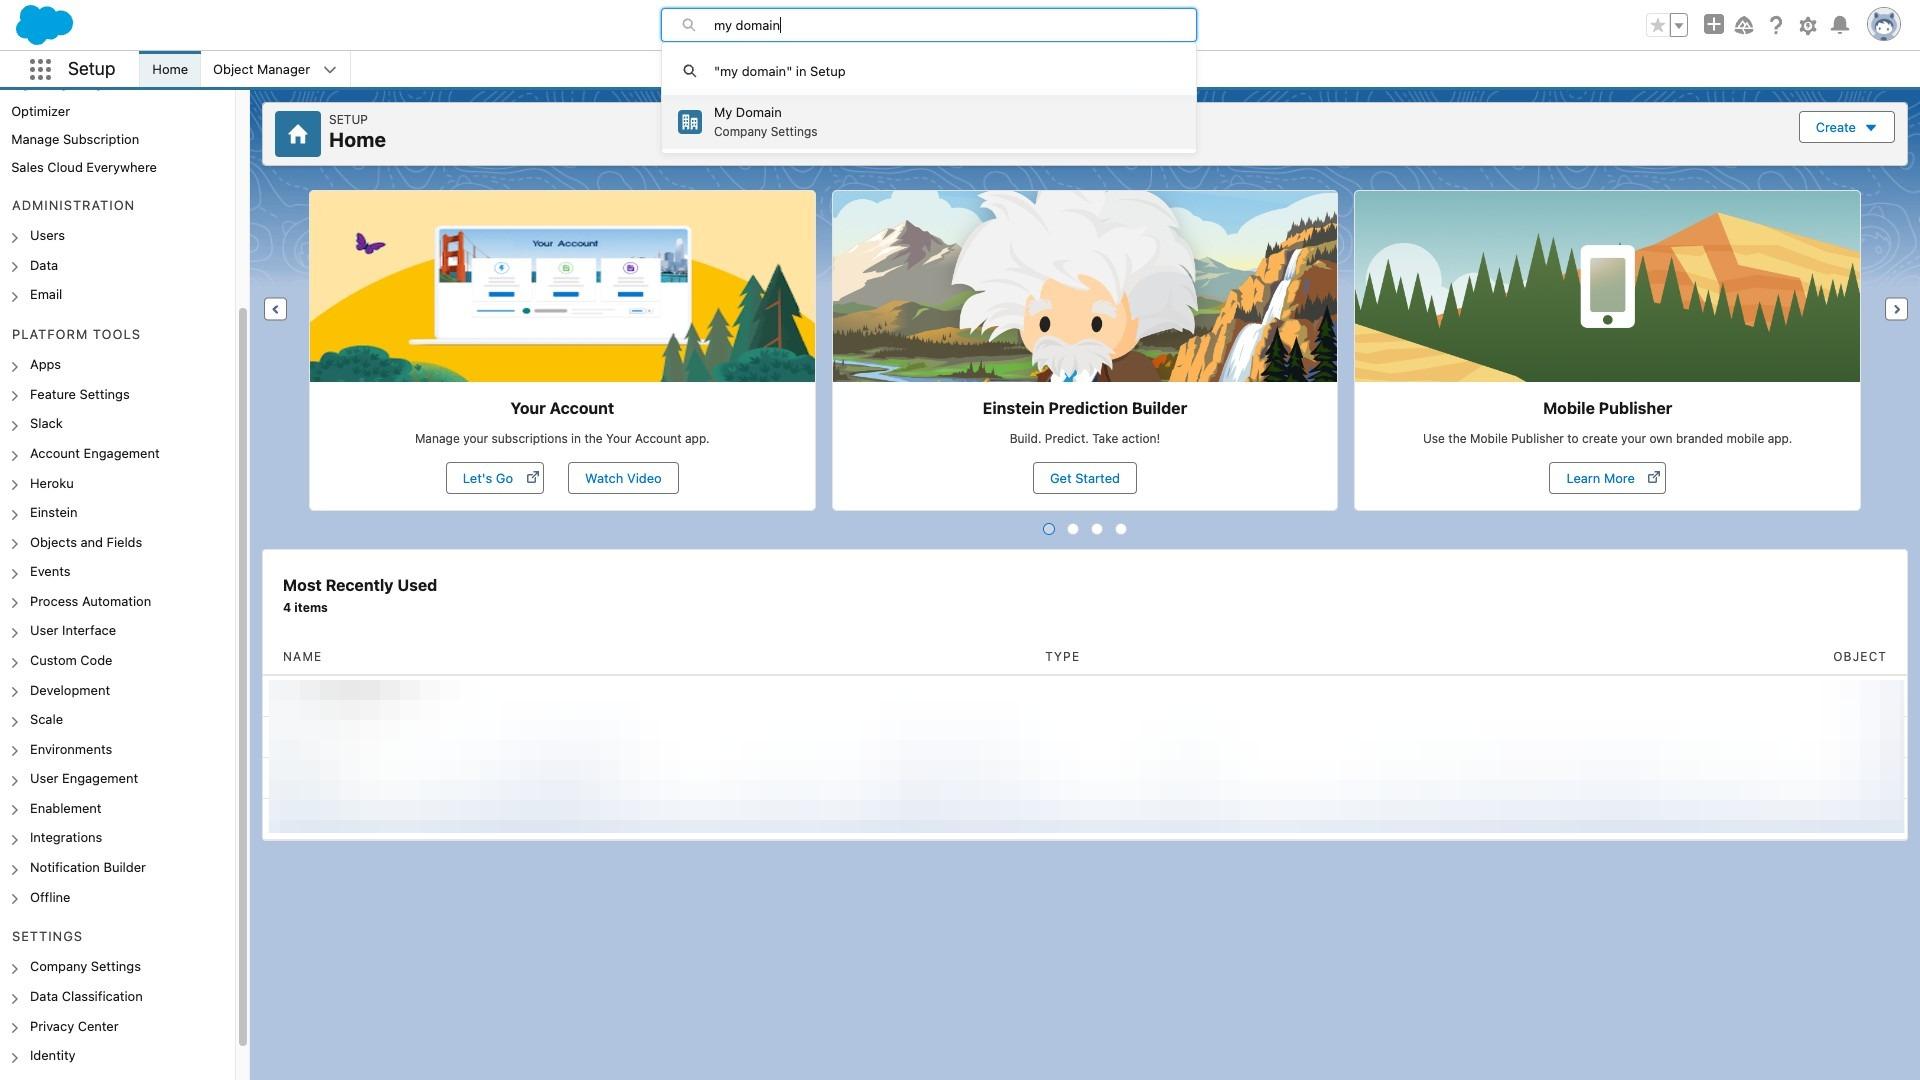The width and height of the screenshot is (1920, 1080).
Task: Click the Get Started button
Action: (1084, 478)
